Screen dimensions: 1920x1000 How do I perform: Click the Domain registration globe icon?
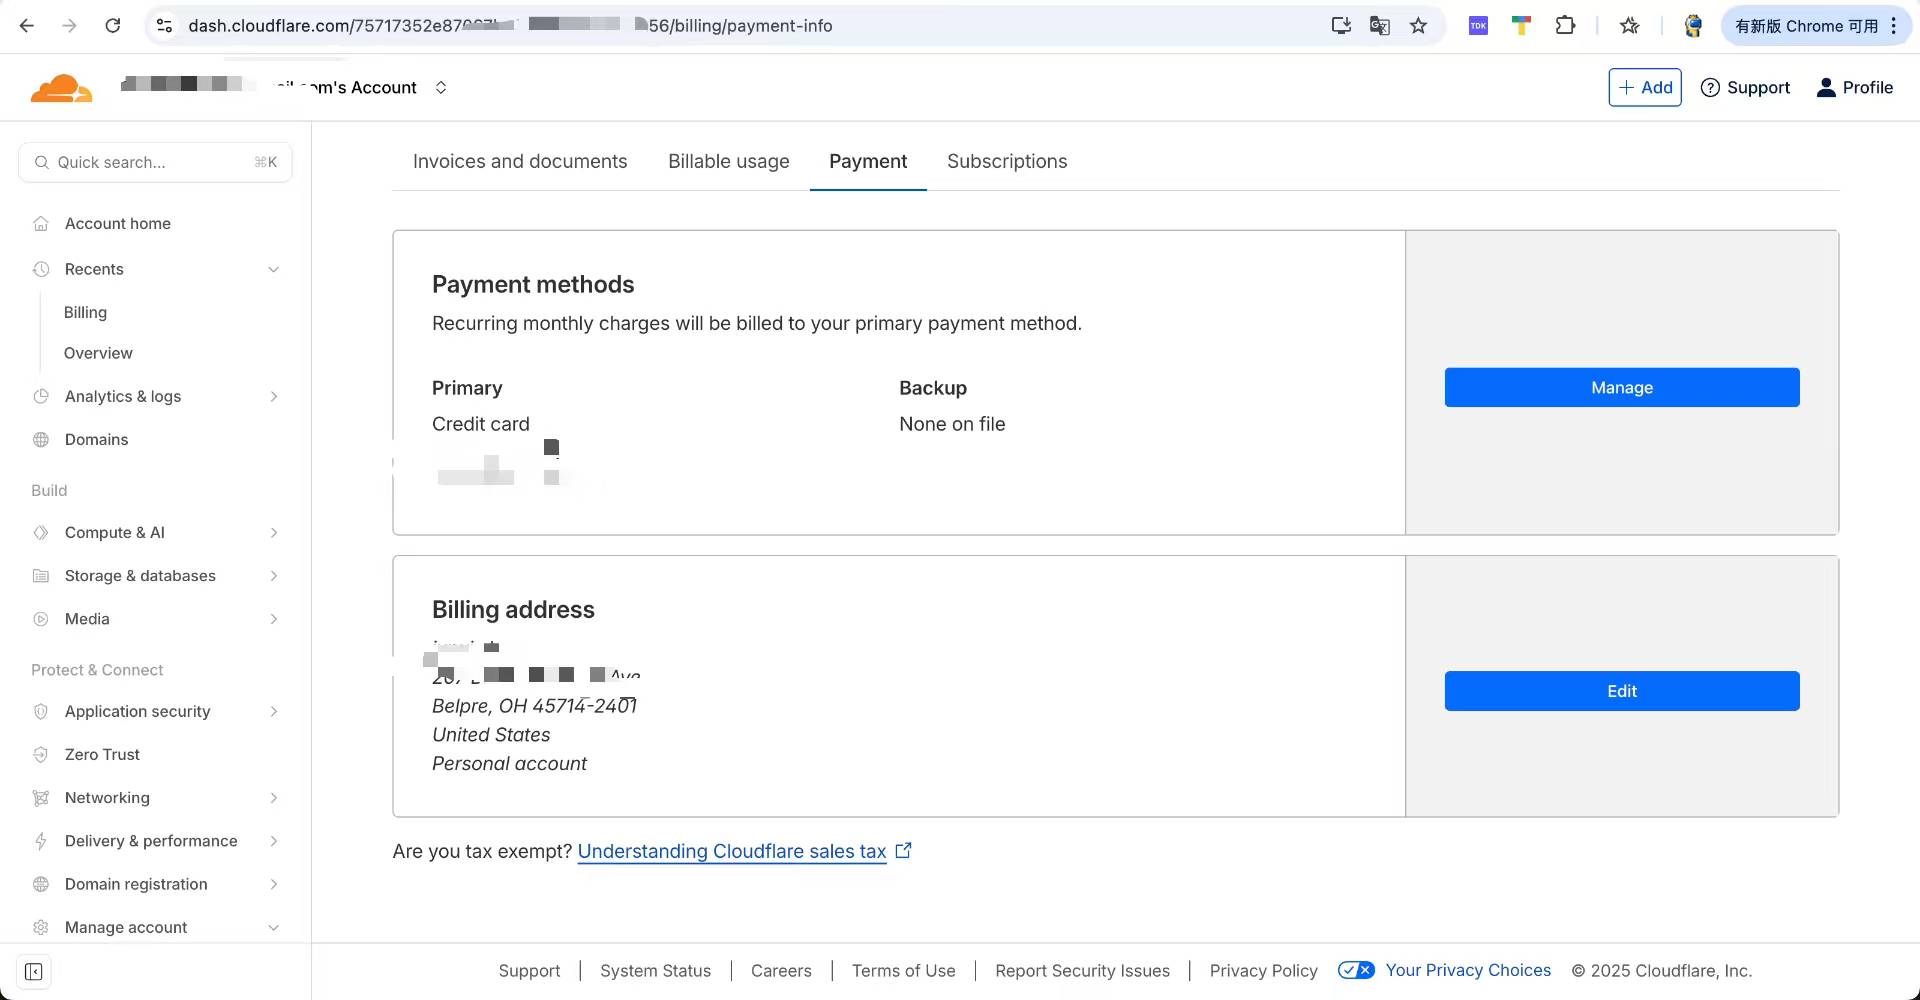coord(41,884)
